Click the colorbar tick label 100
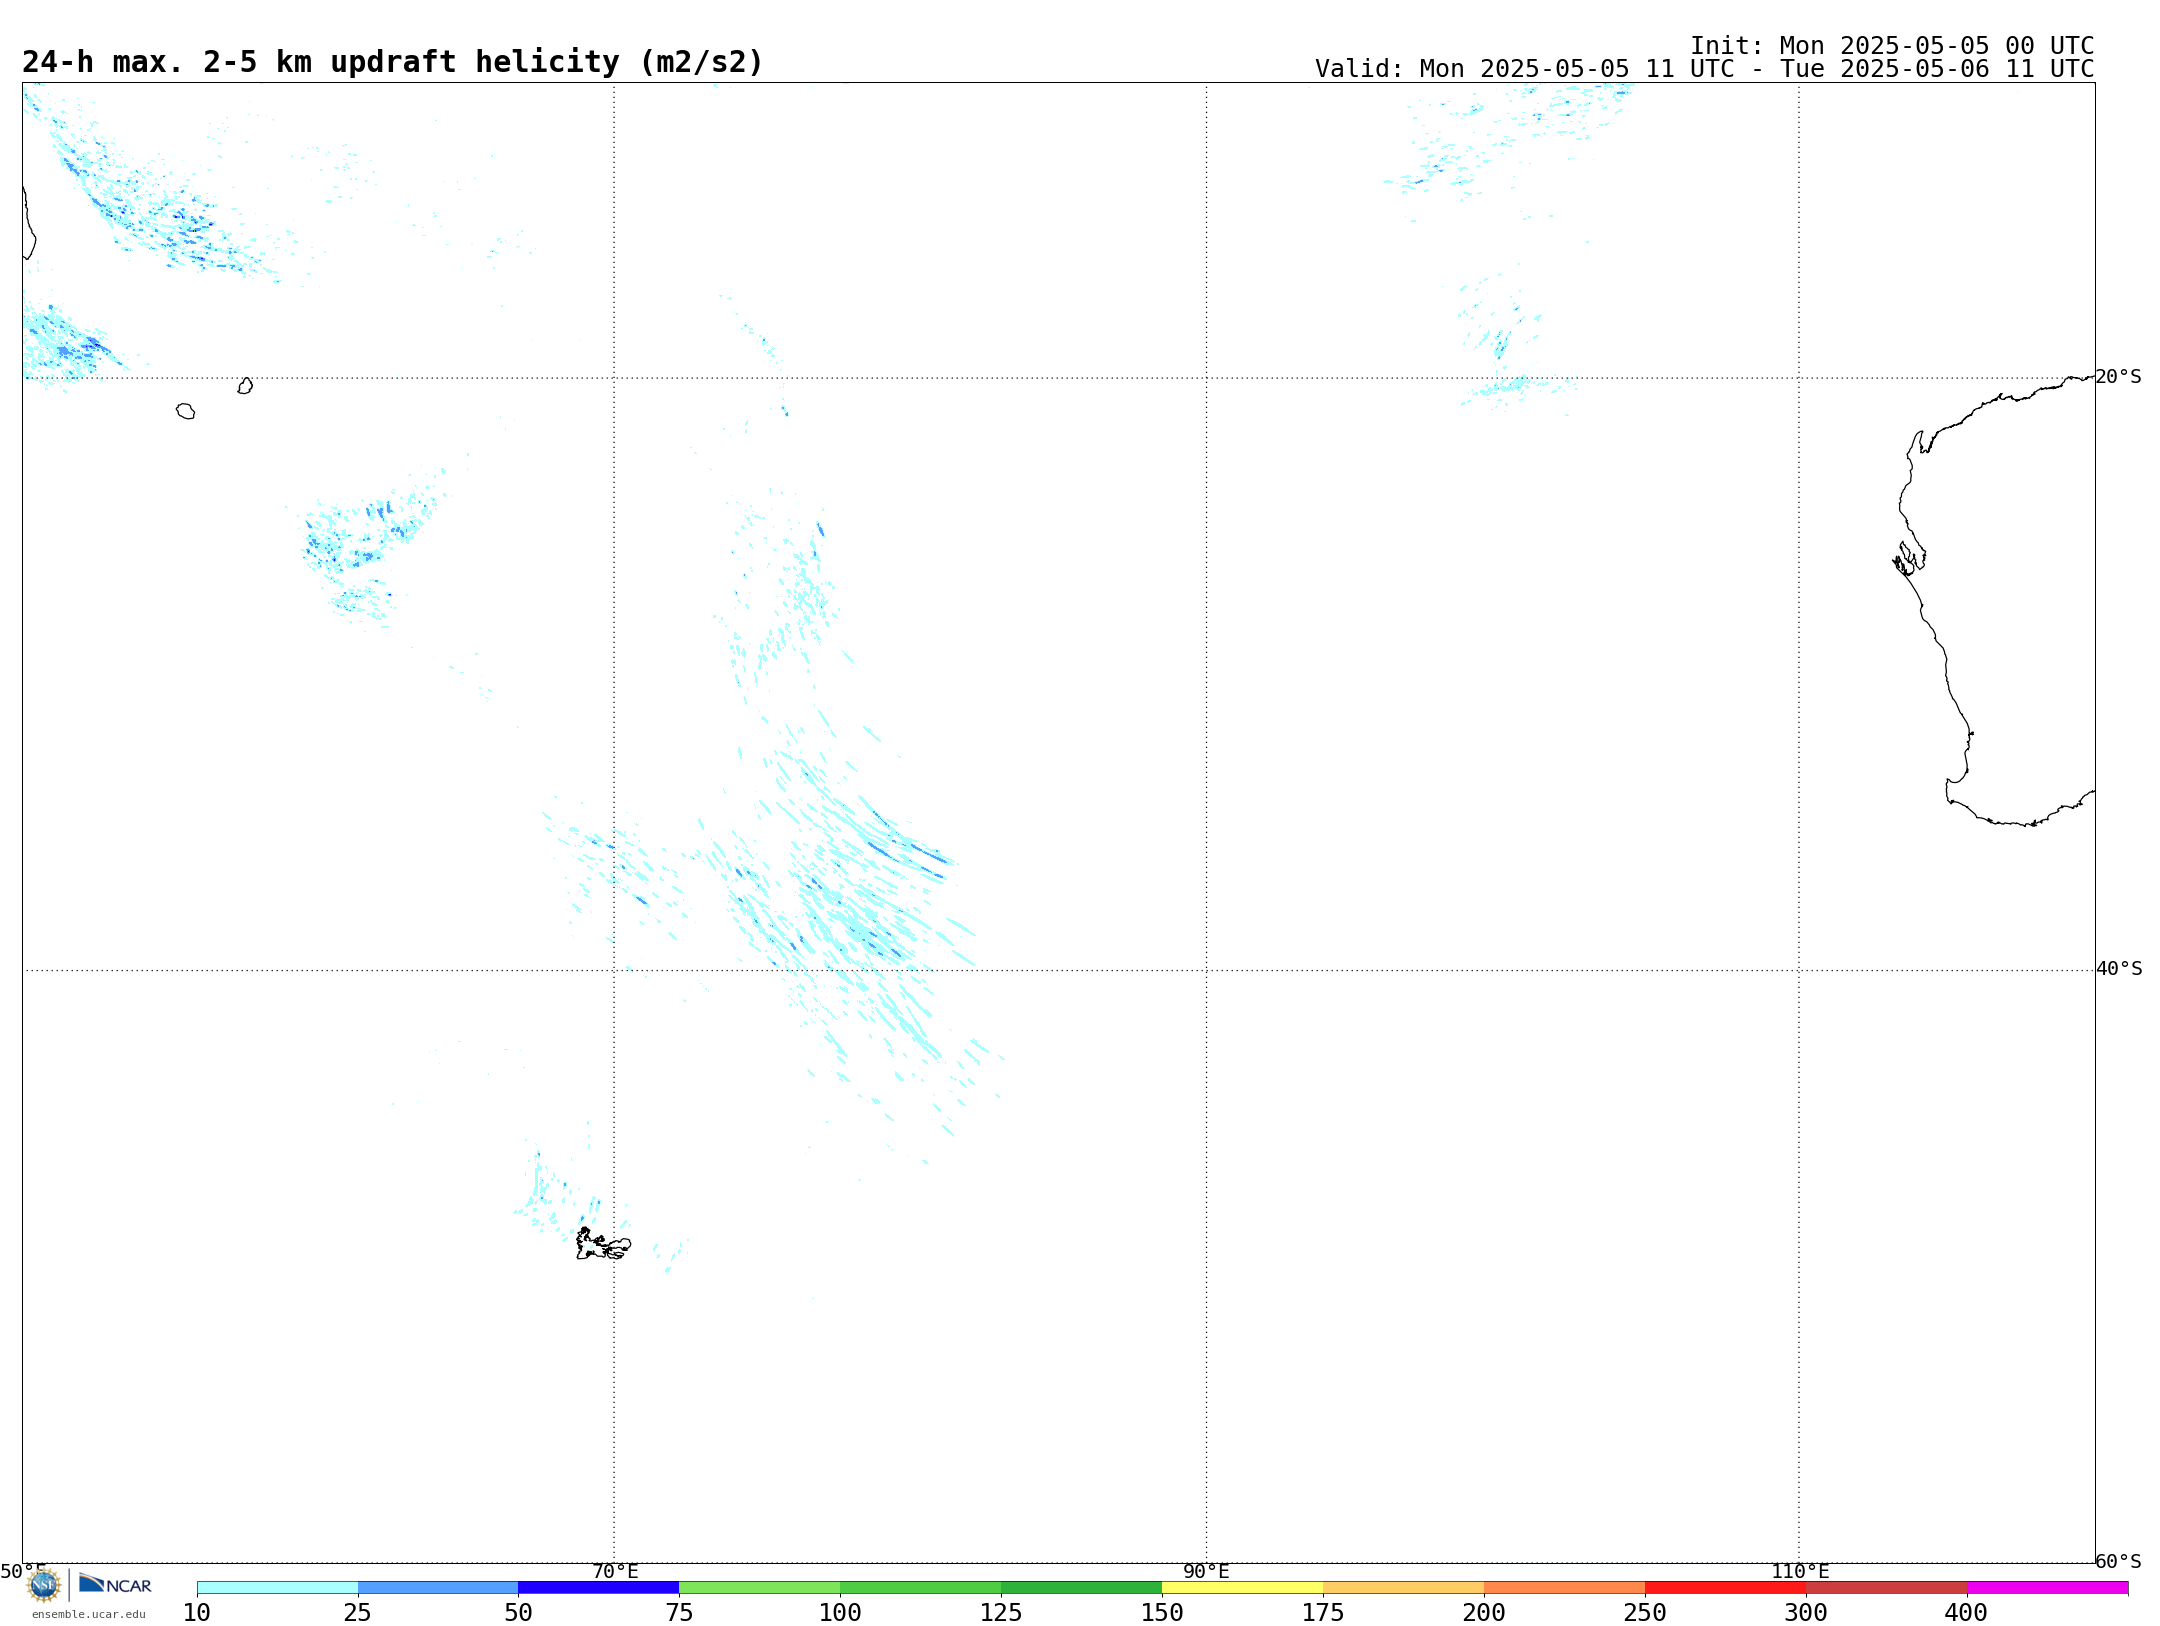 click(x=840, y=1613)
